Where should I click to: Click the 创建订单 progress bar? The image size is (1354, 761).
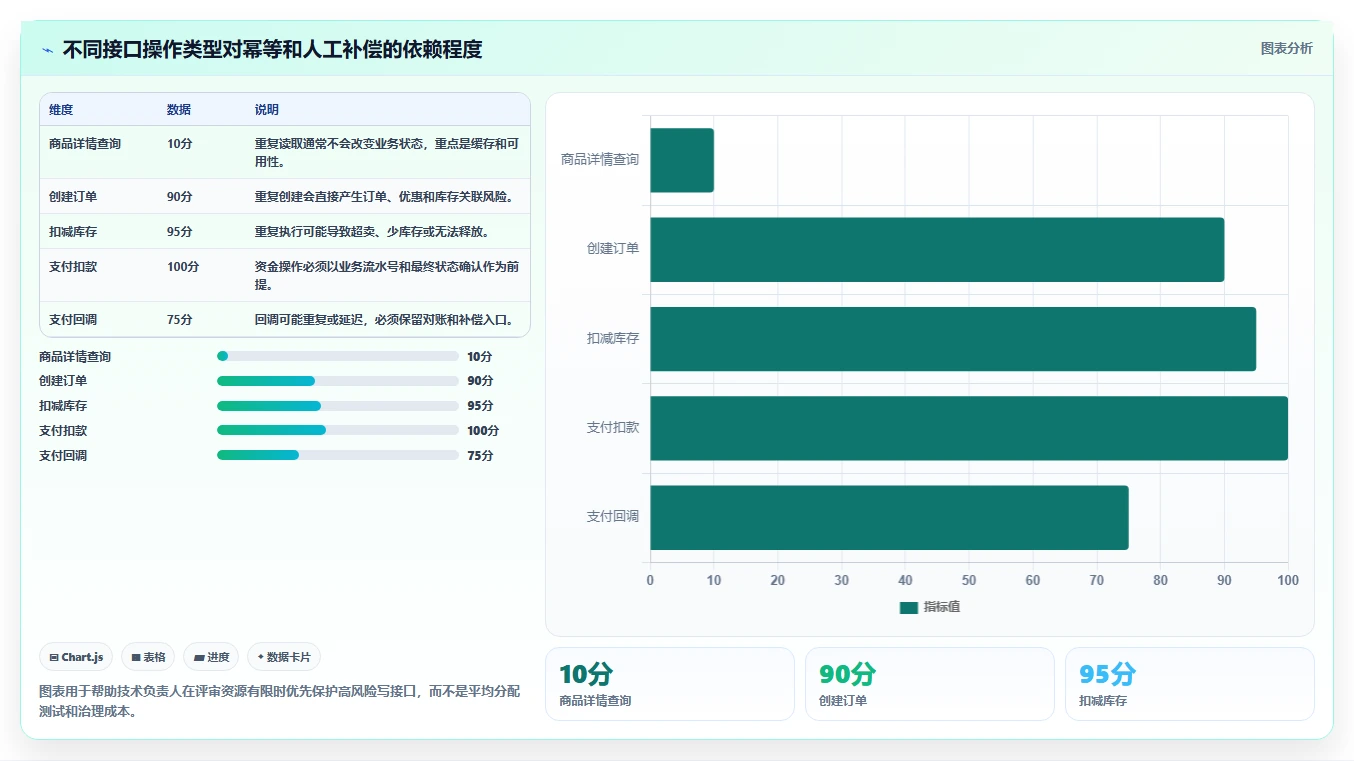tap(338, 381)
